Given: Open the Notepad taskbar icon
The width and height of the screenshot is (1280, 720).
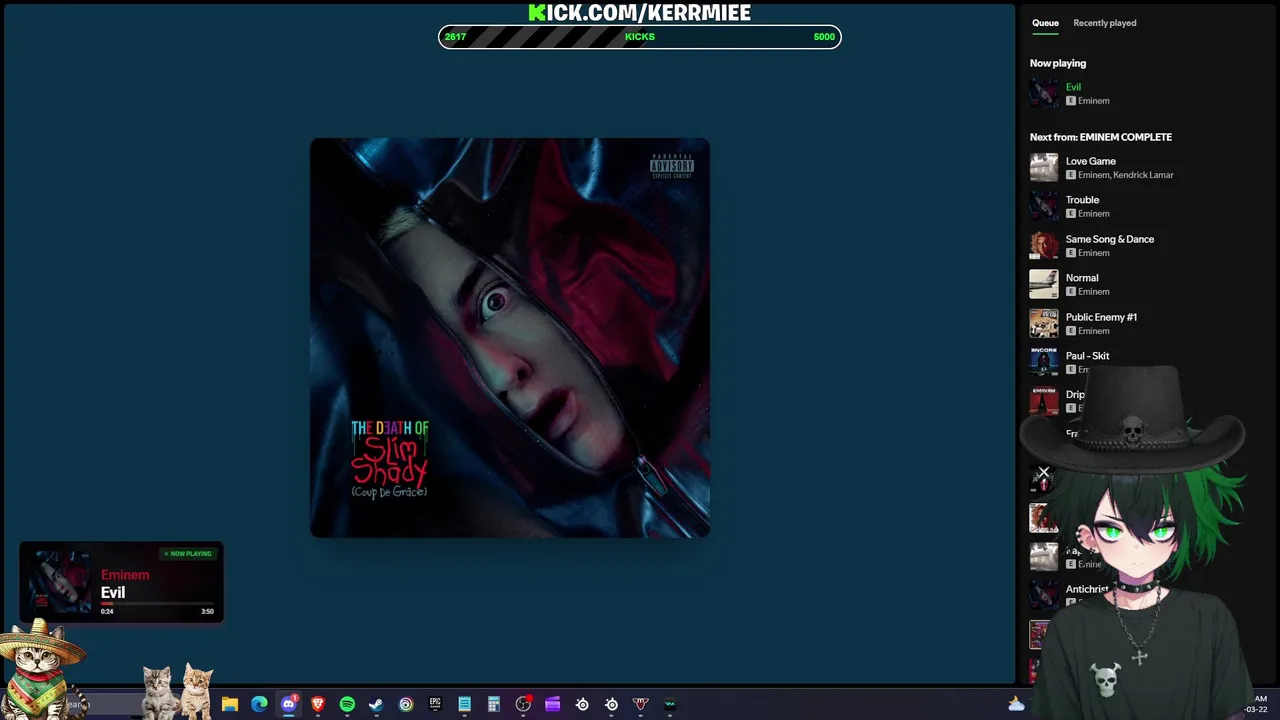Looking at the screenshot, I should click(x=464, y=704).
